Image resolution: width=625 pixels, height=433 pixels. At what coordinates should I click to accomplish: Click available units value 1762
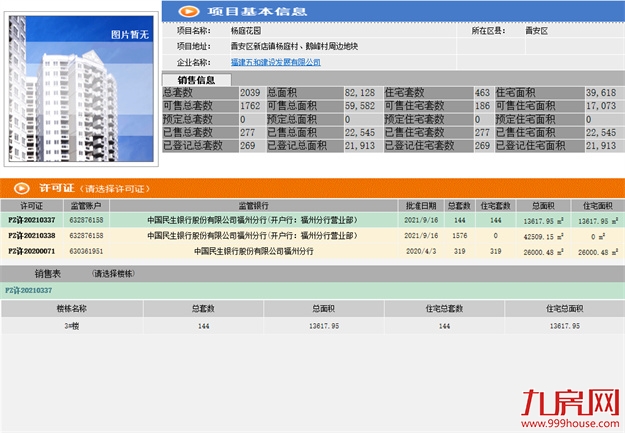click(250, 106)
